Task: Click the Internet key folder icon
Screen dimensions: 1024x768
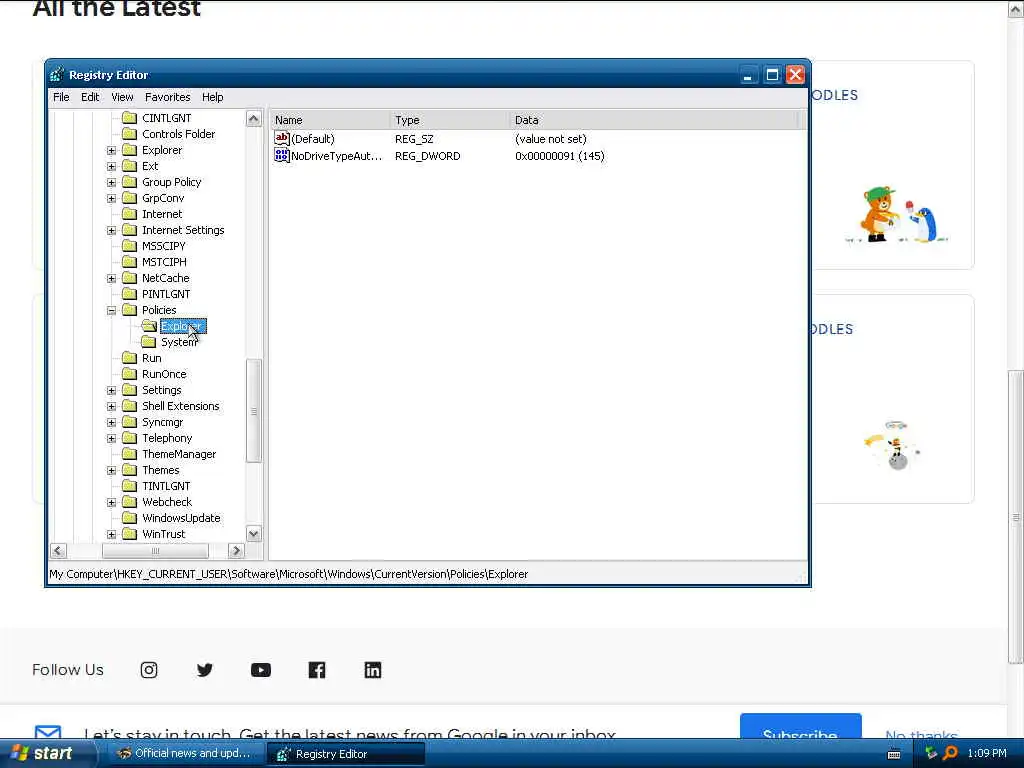Action: (x=129, y=214)
